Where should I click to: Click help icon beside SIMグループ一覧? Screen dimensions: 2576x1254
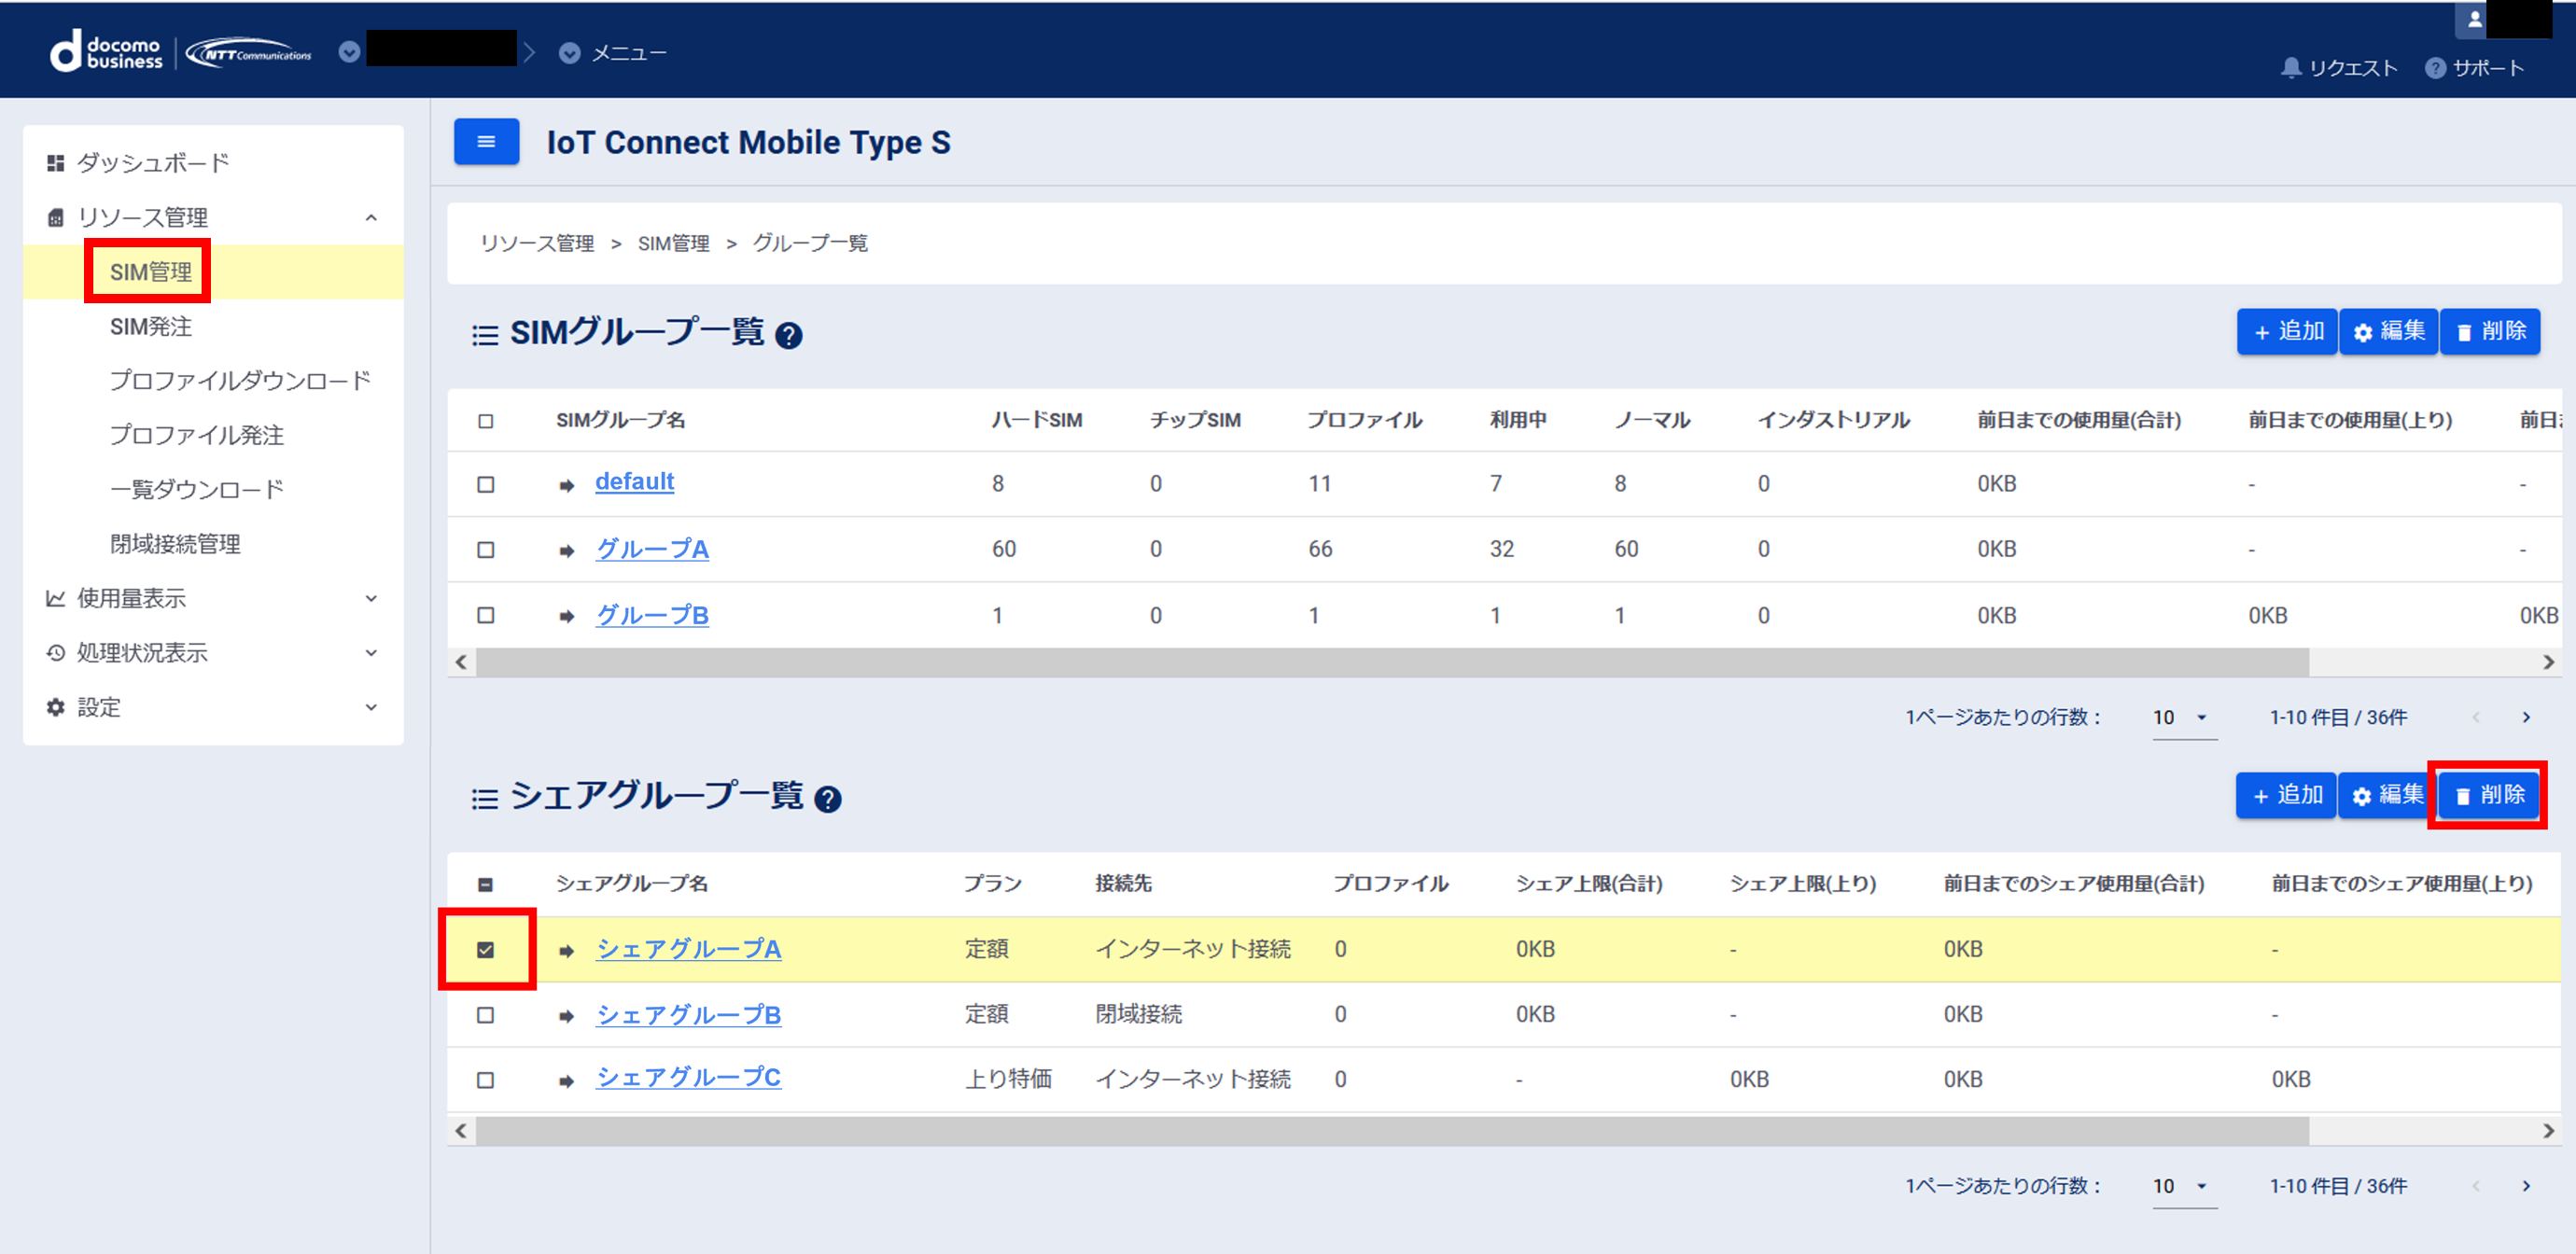point(788,336)
